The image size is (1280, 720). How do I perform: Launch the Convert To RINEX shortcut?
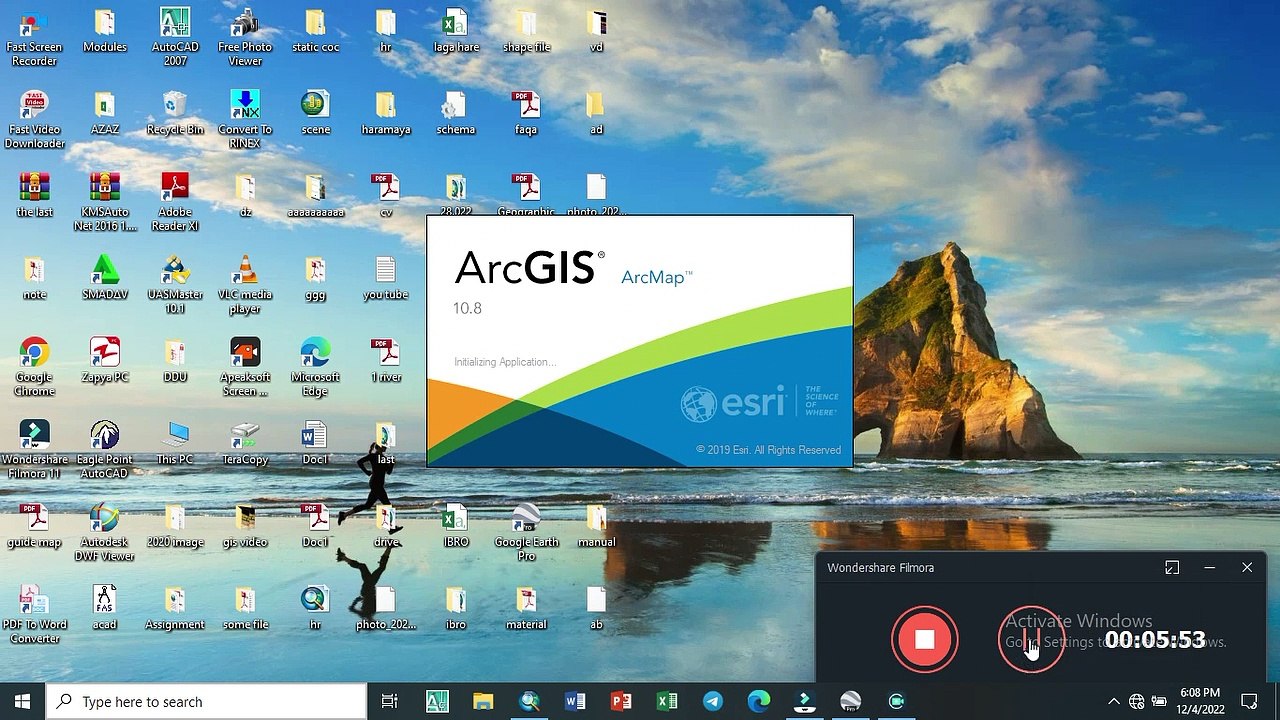[x=245, y=120]
